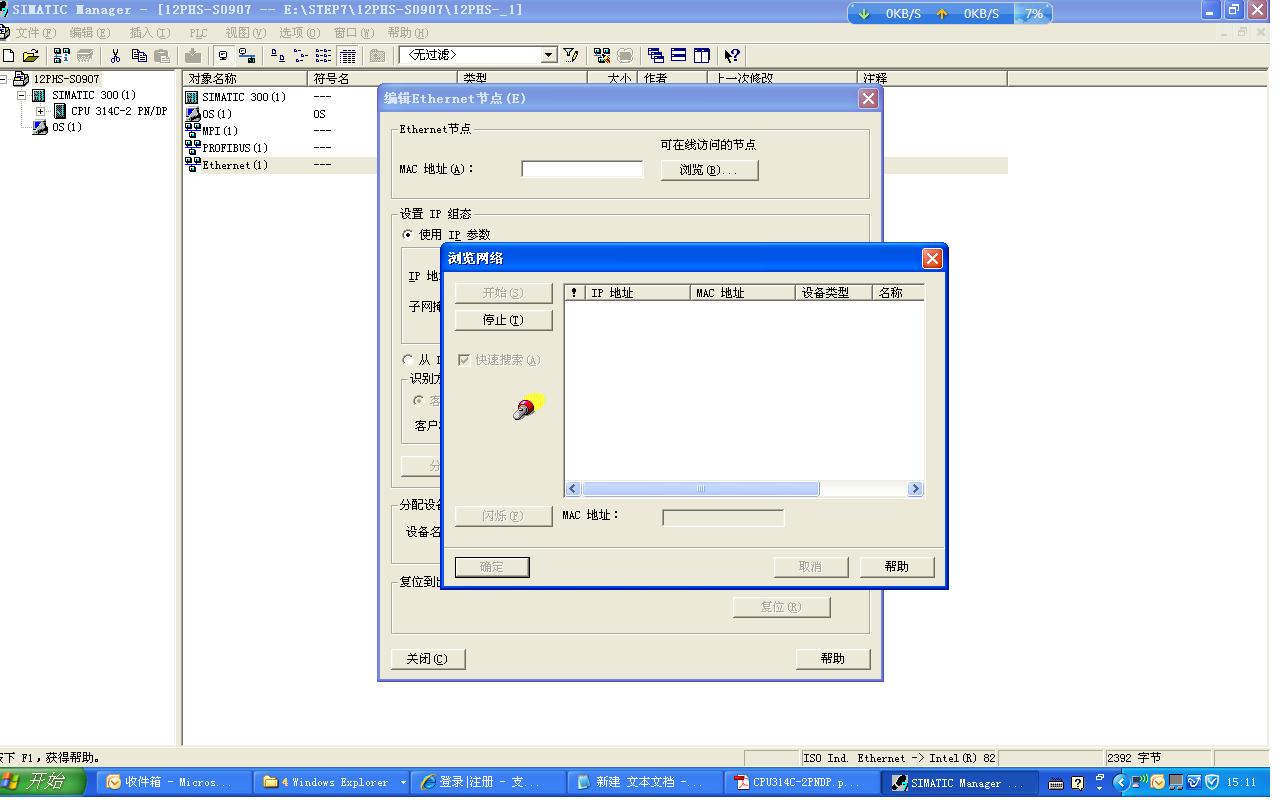Click the New project toolbar icon
This screenshot has height=800, width=1280.
tap(9, 56)
